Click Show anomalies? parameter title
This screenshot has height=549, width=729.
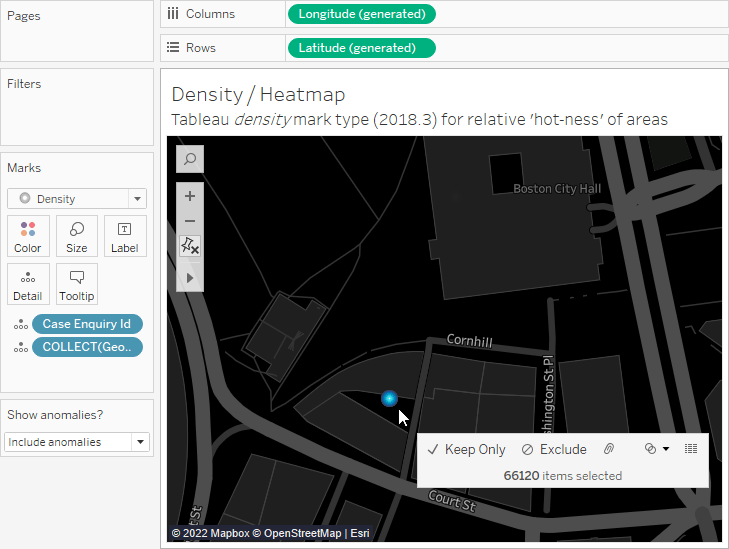tap(55, 415)
